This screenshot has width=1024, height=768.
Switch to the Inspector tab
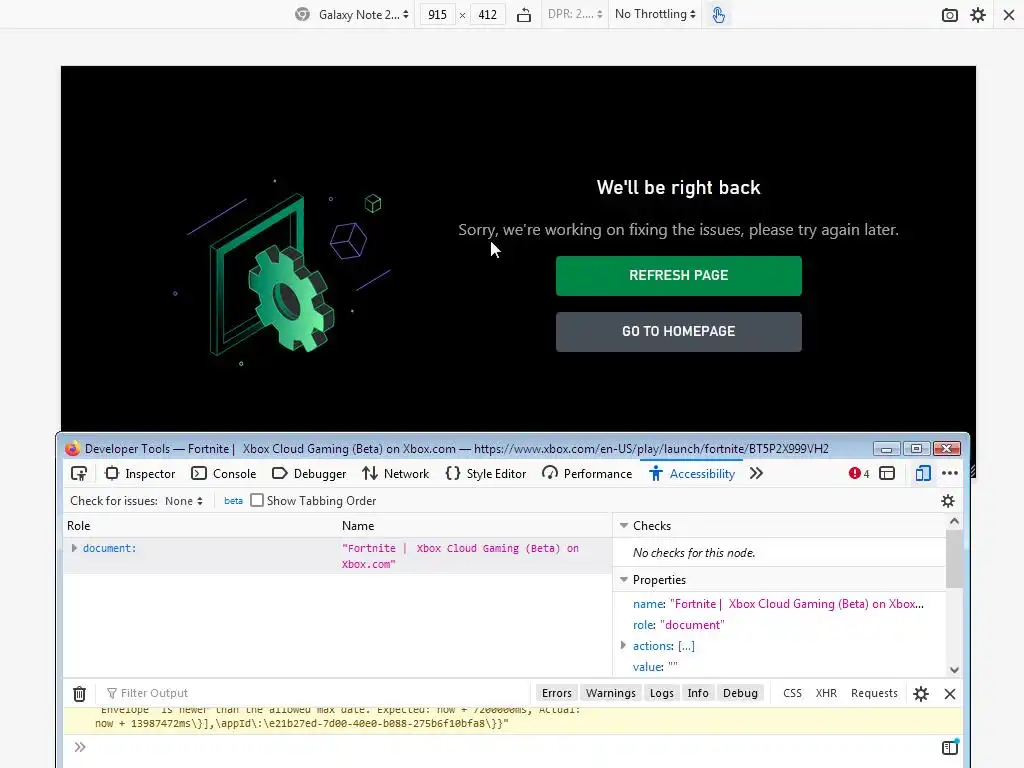(140, 473)
